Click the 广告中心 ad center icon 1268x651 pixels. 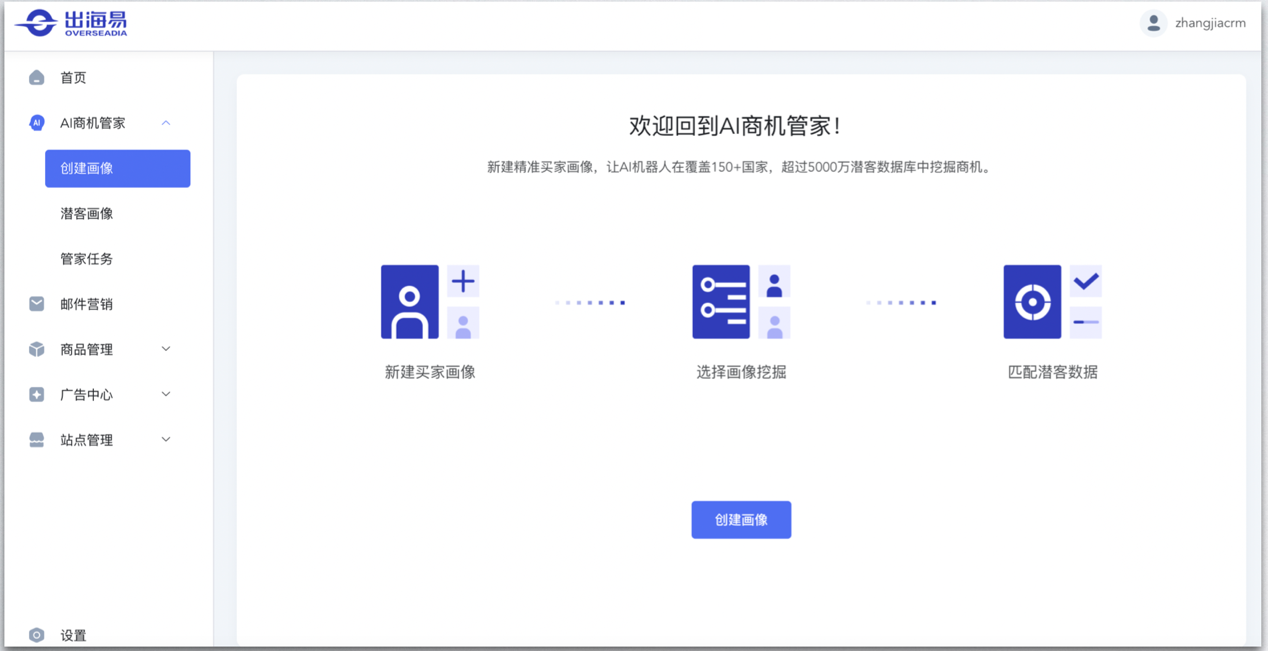pyautogui.click(x=36, y=394)
